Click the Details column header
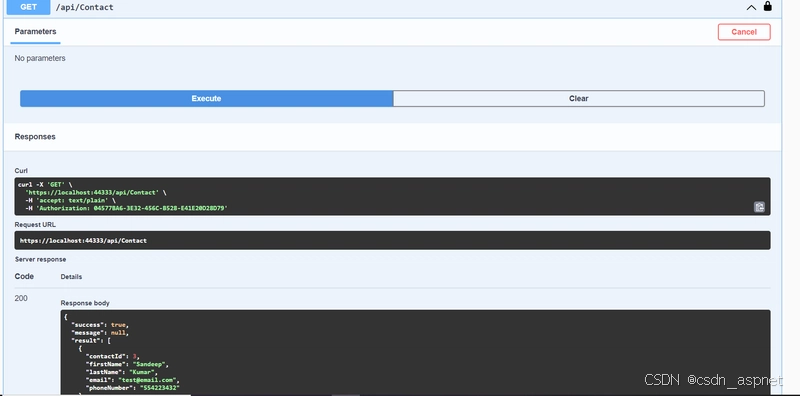This screenshot has height=396, width=800. pos(71,277)
